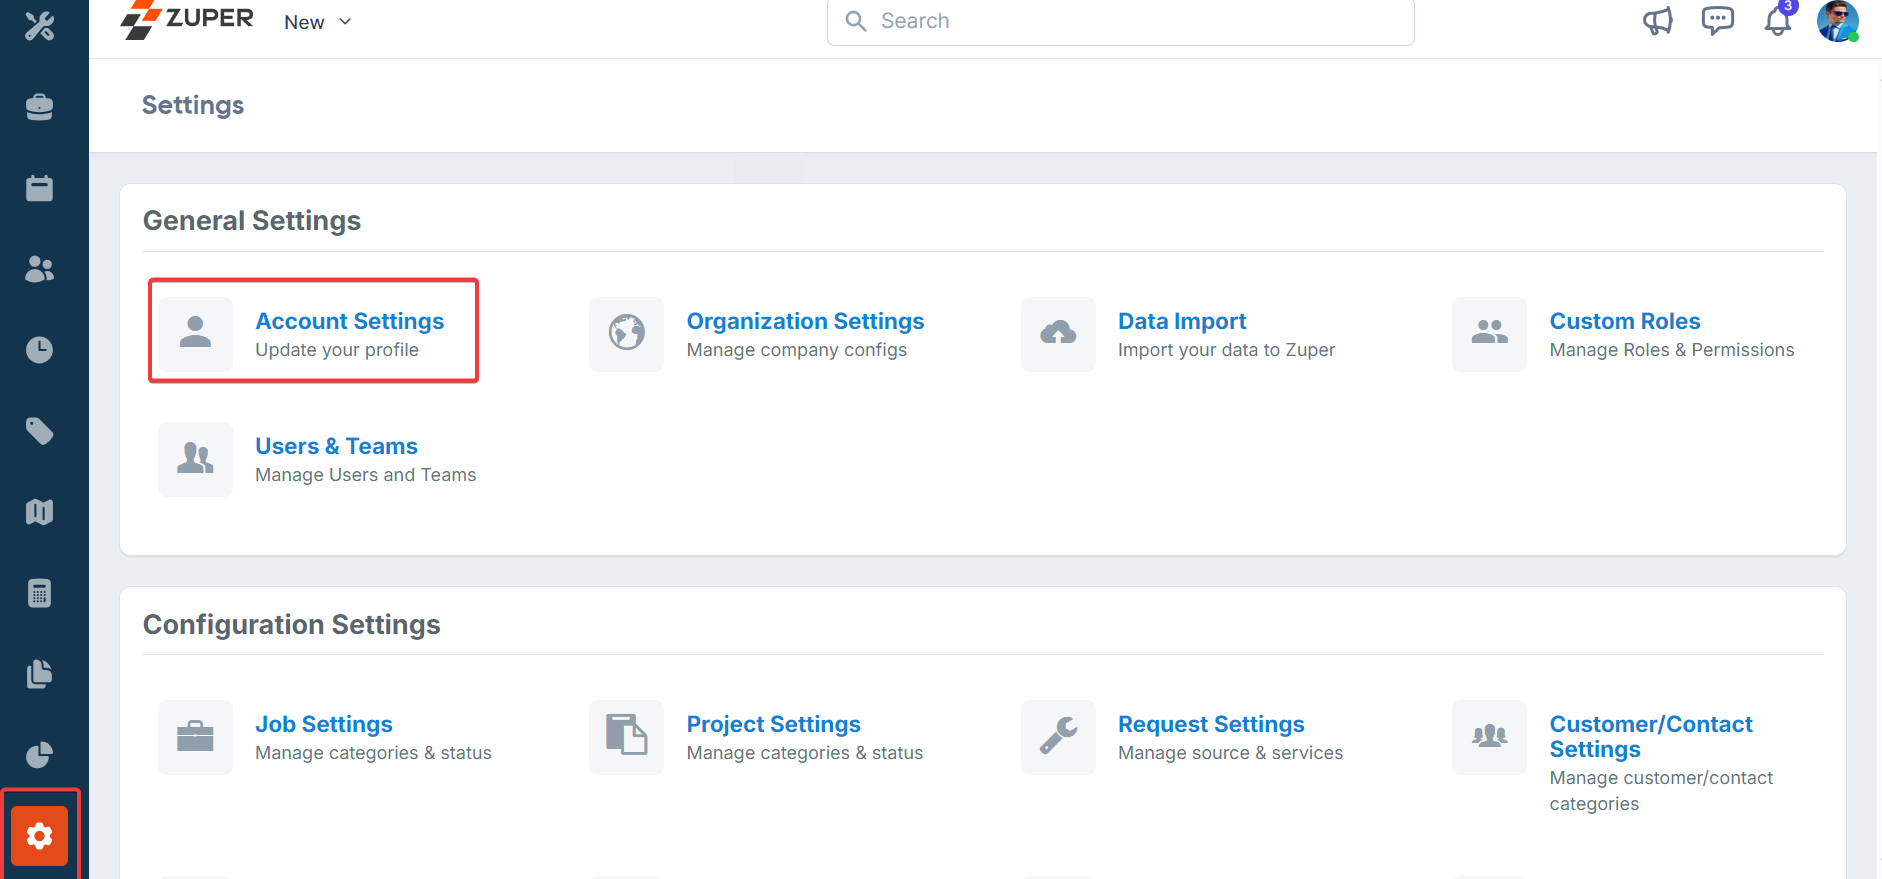This screenshot has height=879, width=1882.
Task: Open Job Settings
Action: coord(323,724)
